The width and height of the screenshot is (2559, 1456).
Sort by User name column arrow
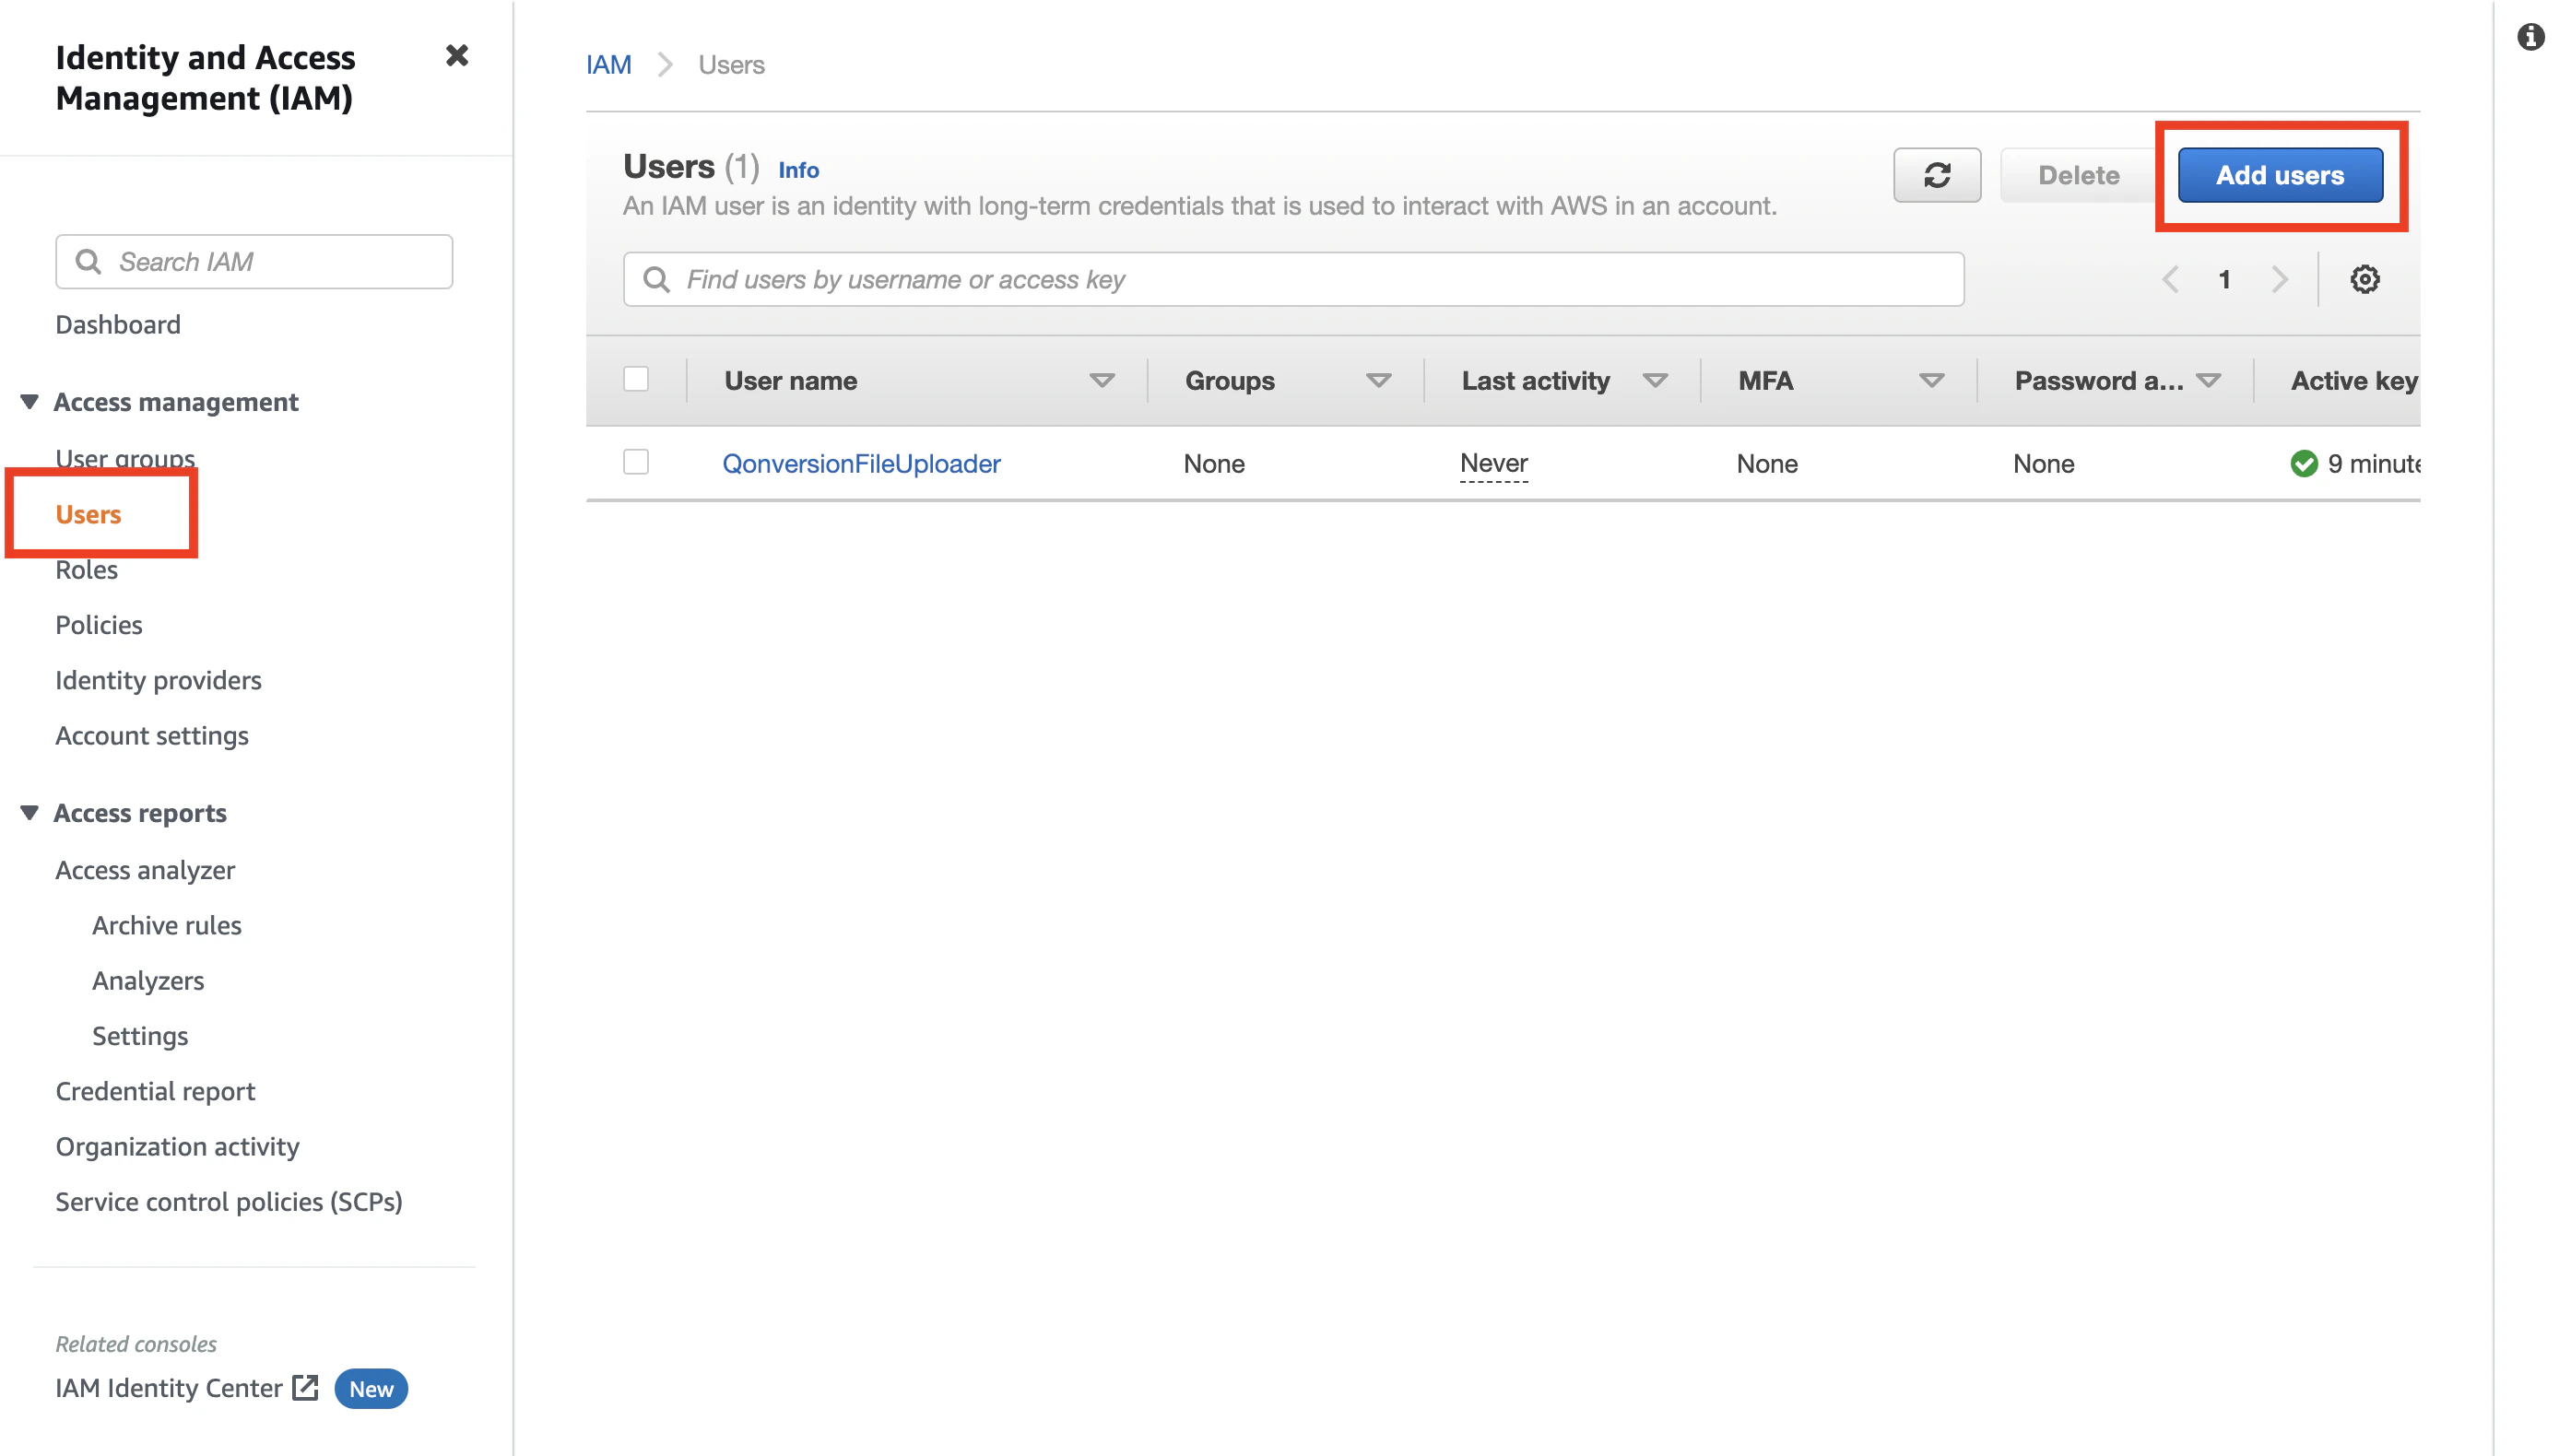click(1101, 381)
